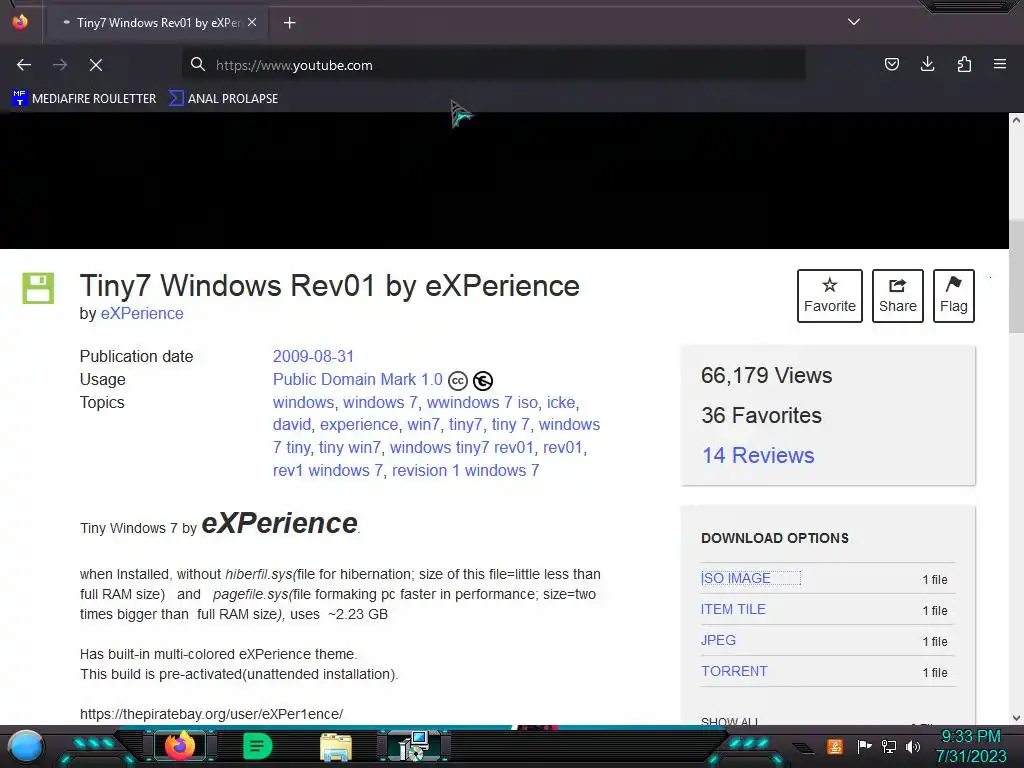Viewport: 1024px width, 768px height.
Task: Click the '66,179 Views' text
Action: 766,376
